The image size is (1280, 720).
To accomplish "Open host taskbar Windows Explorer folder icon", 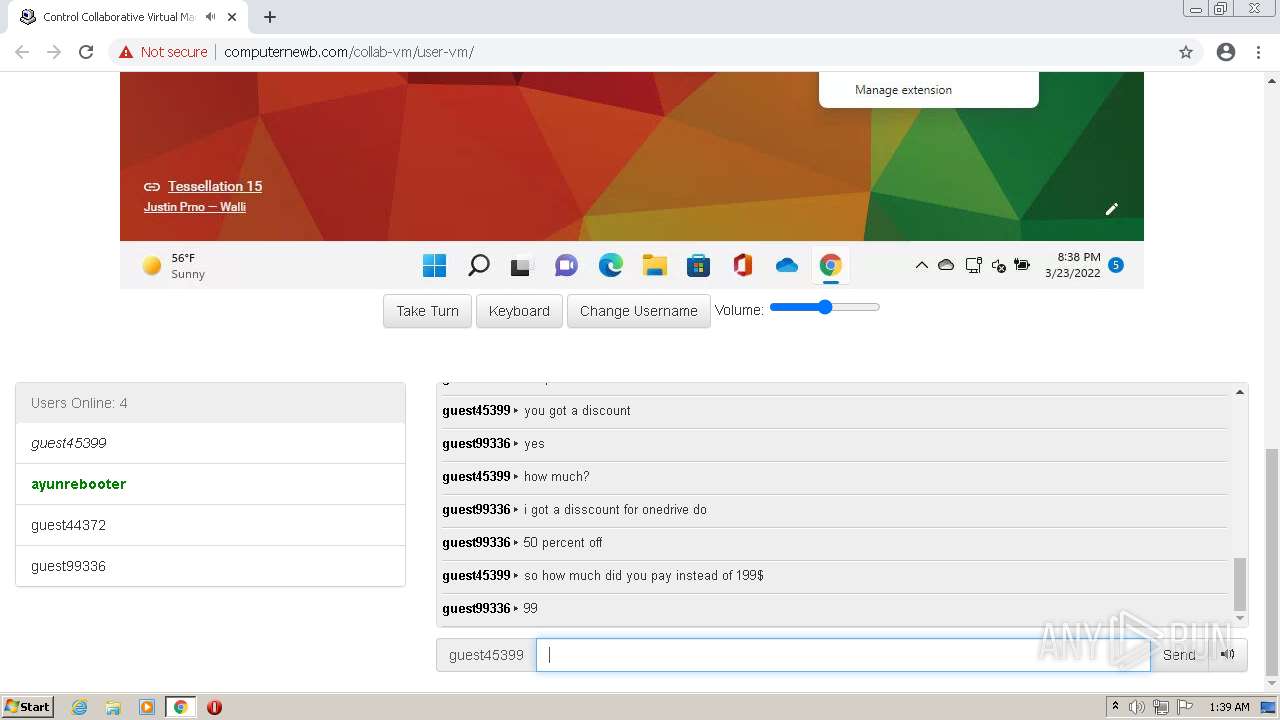I will (113, 707).
